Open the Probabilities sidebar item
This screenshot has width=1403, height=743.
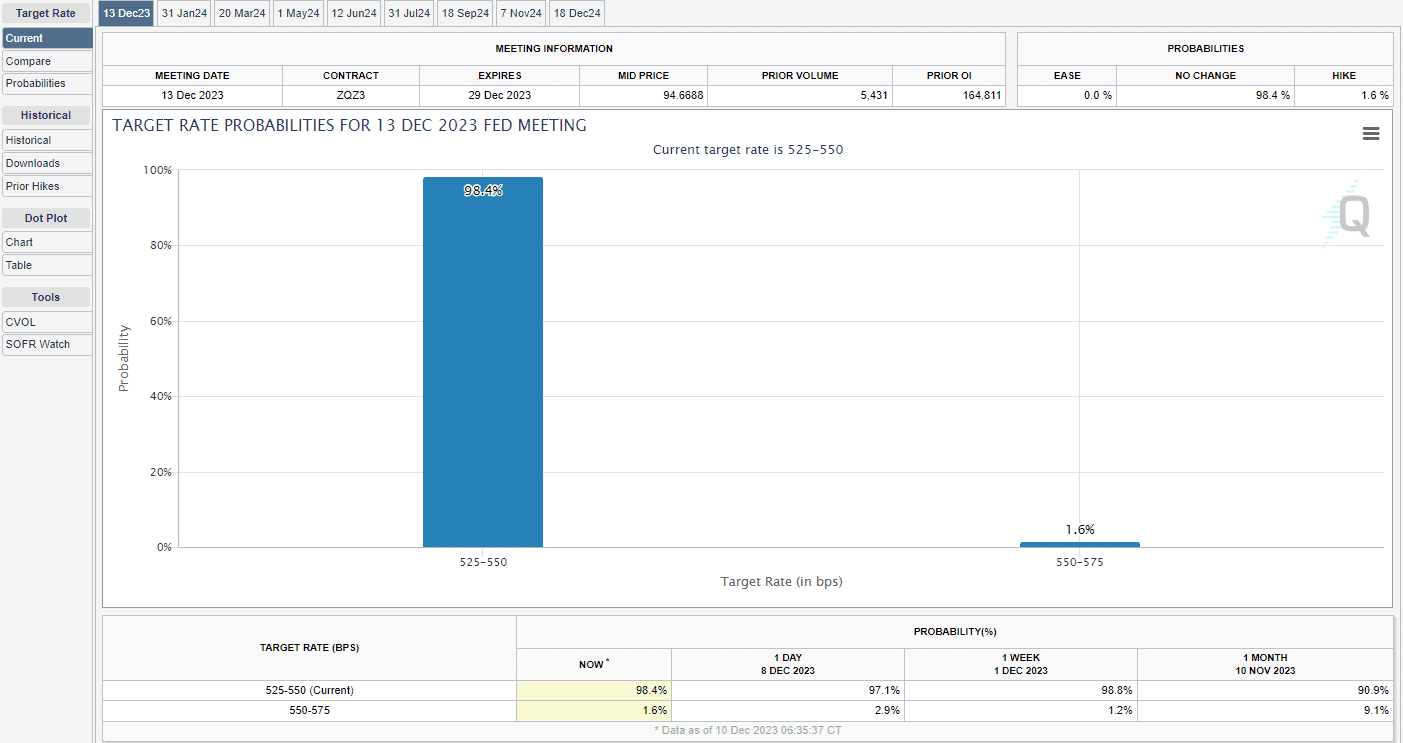tap(47, 83)
